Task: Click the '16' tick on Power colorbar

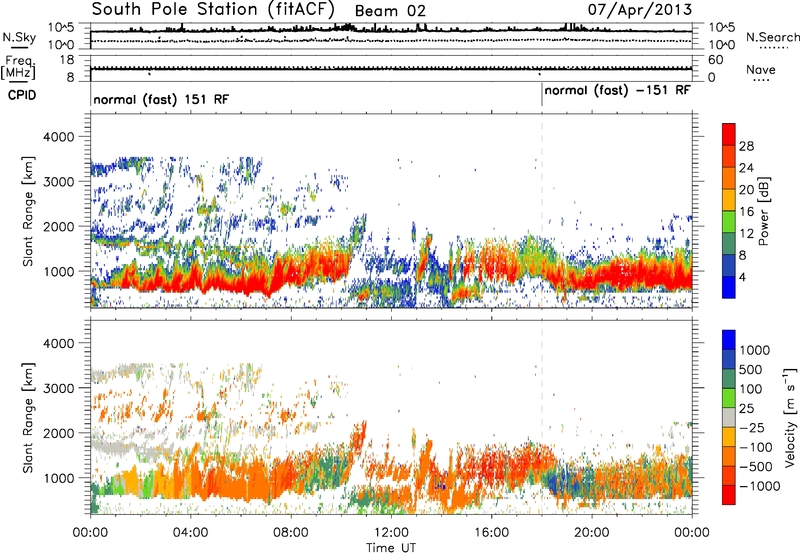Action: pyautogui.click(x=746, y=212)
